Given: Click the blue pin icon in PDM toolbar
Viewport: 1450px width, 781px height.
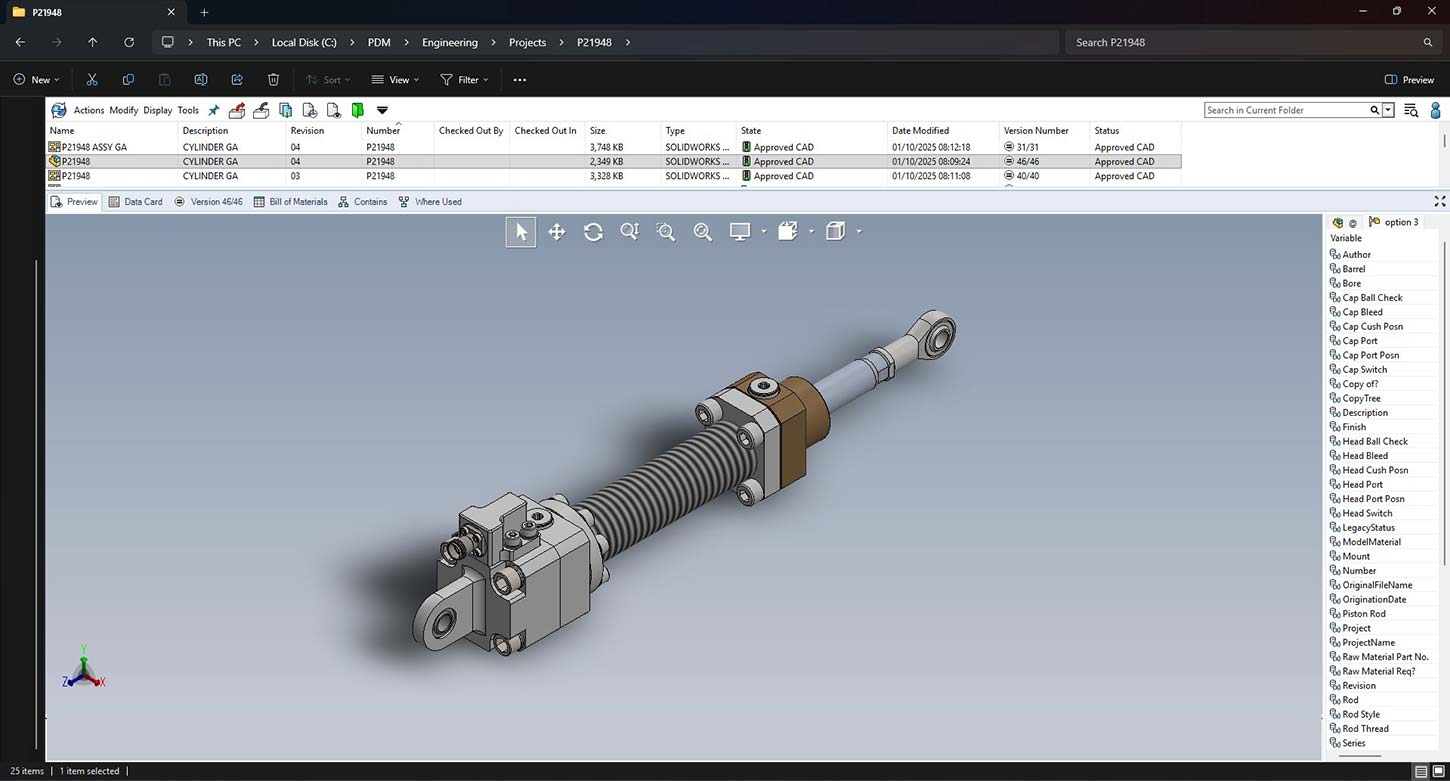Looking at the screenshot, I should [213, 110].
